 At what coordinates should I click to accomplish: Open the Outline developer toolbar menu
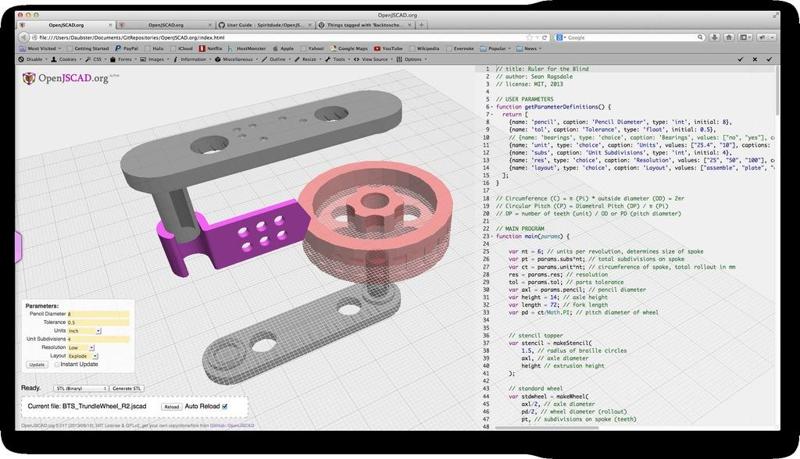[x=276, y=59]
